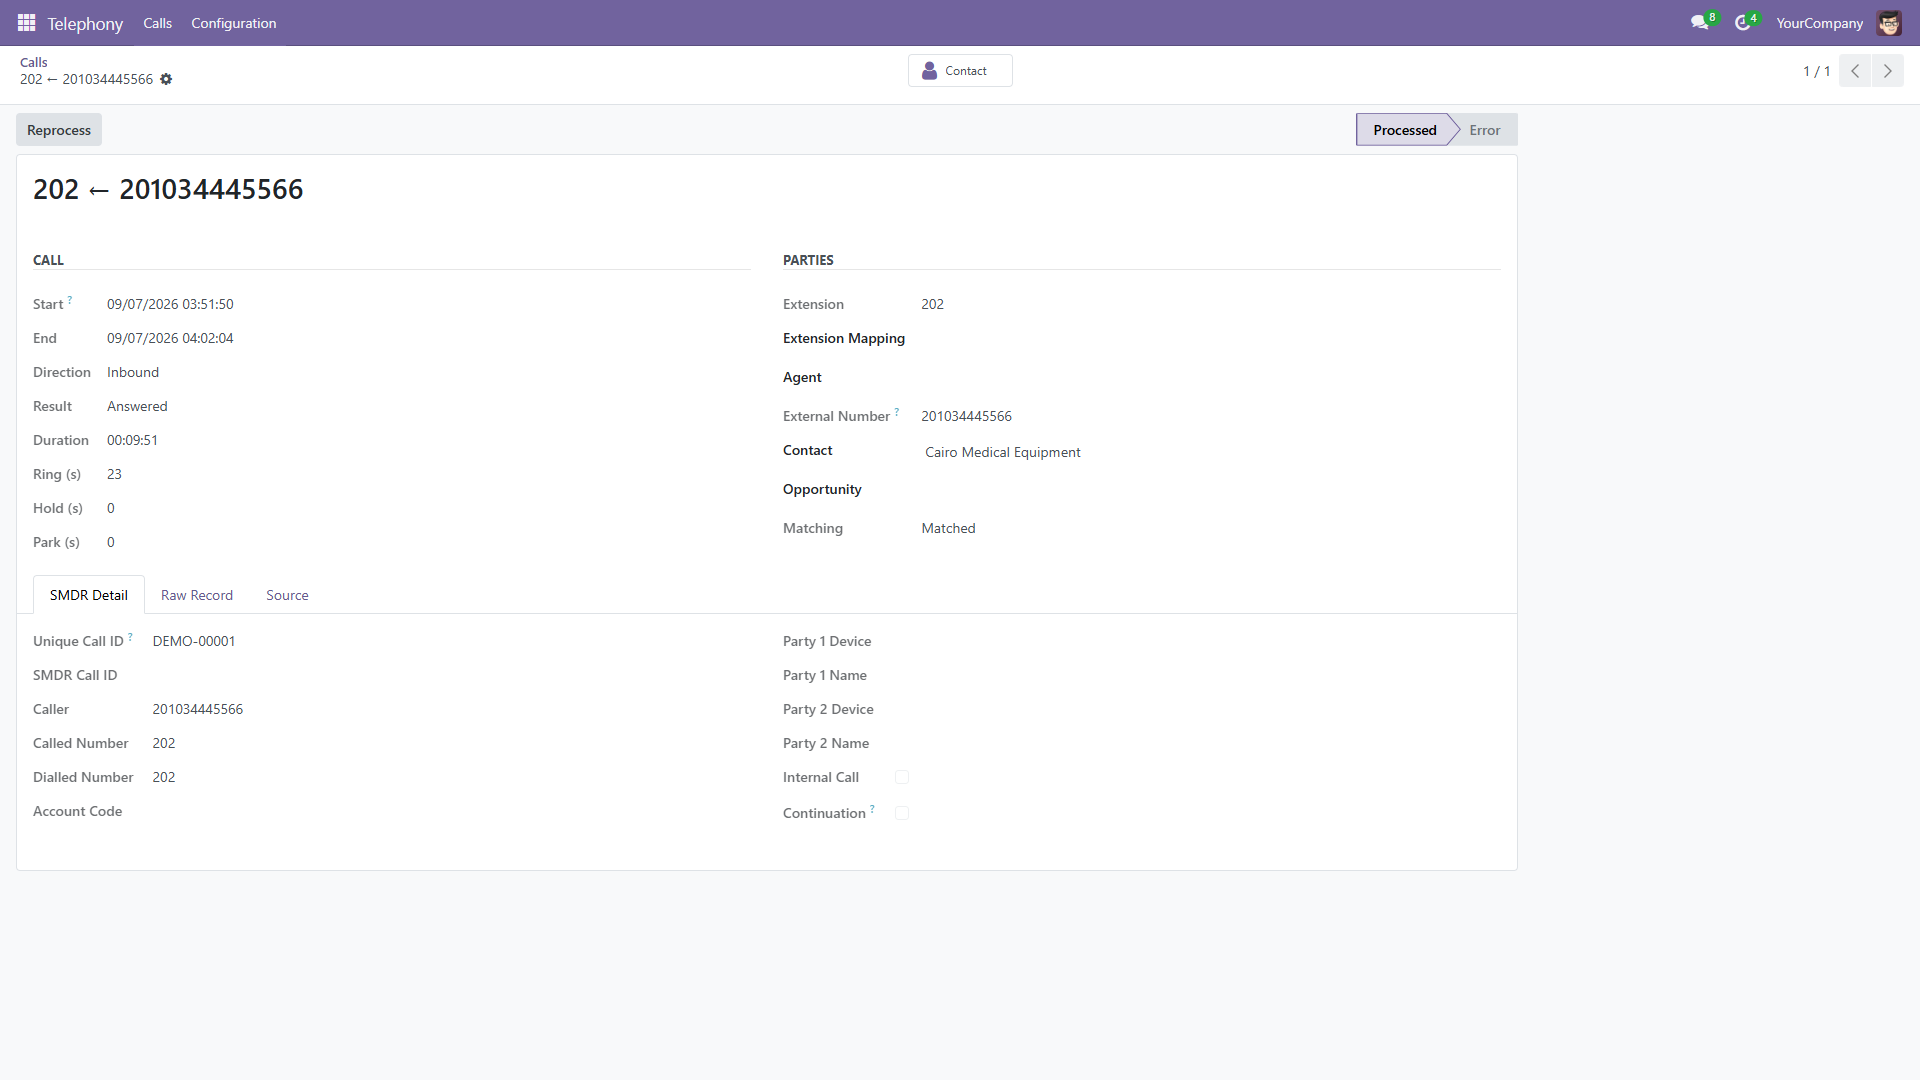Click the Continuation help question mark
Image resolution: width=1920 pixels, height=1080 pixels.
(x=872, y=809)
